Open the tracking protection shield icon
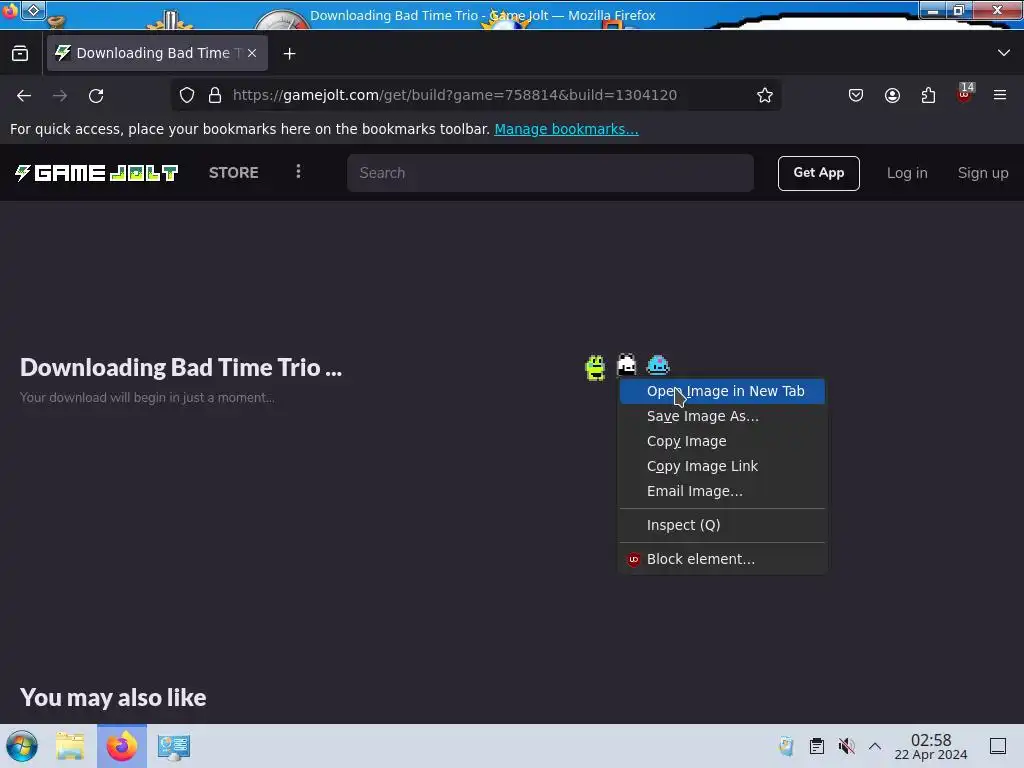Screen dimensions: 1024x768 pos(187,95)
